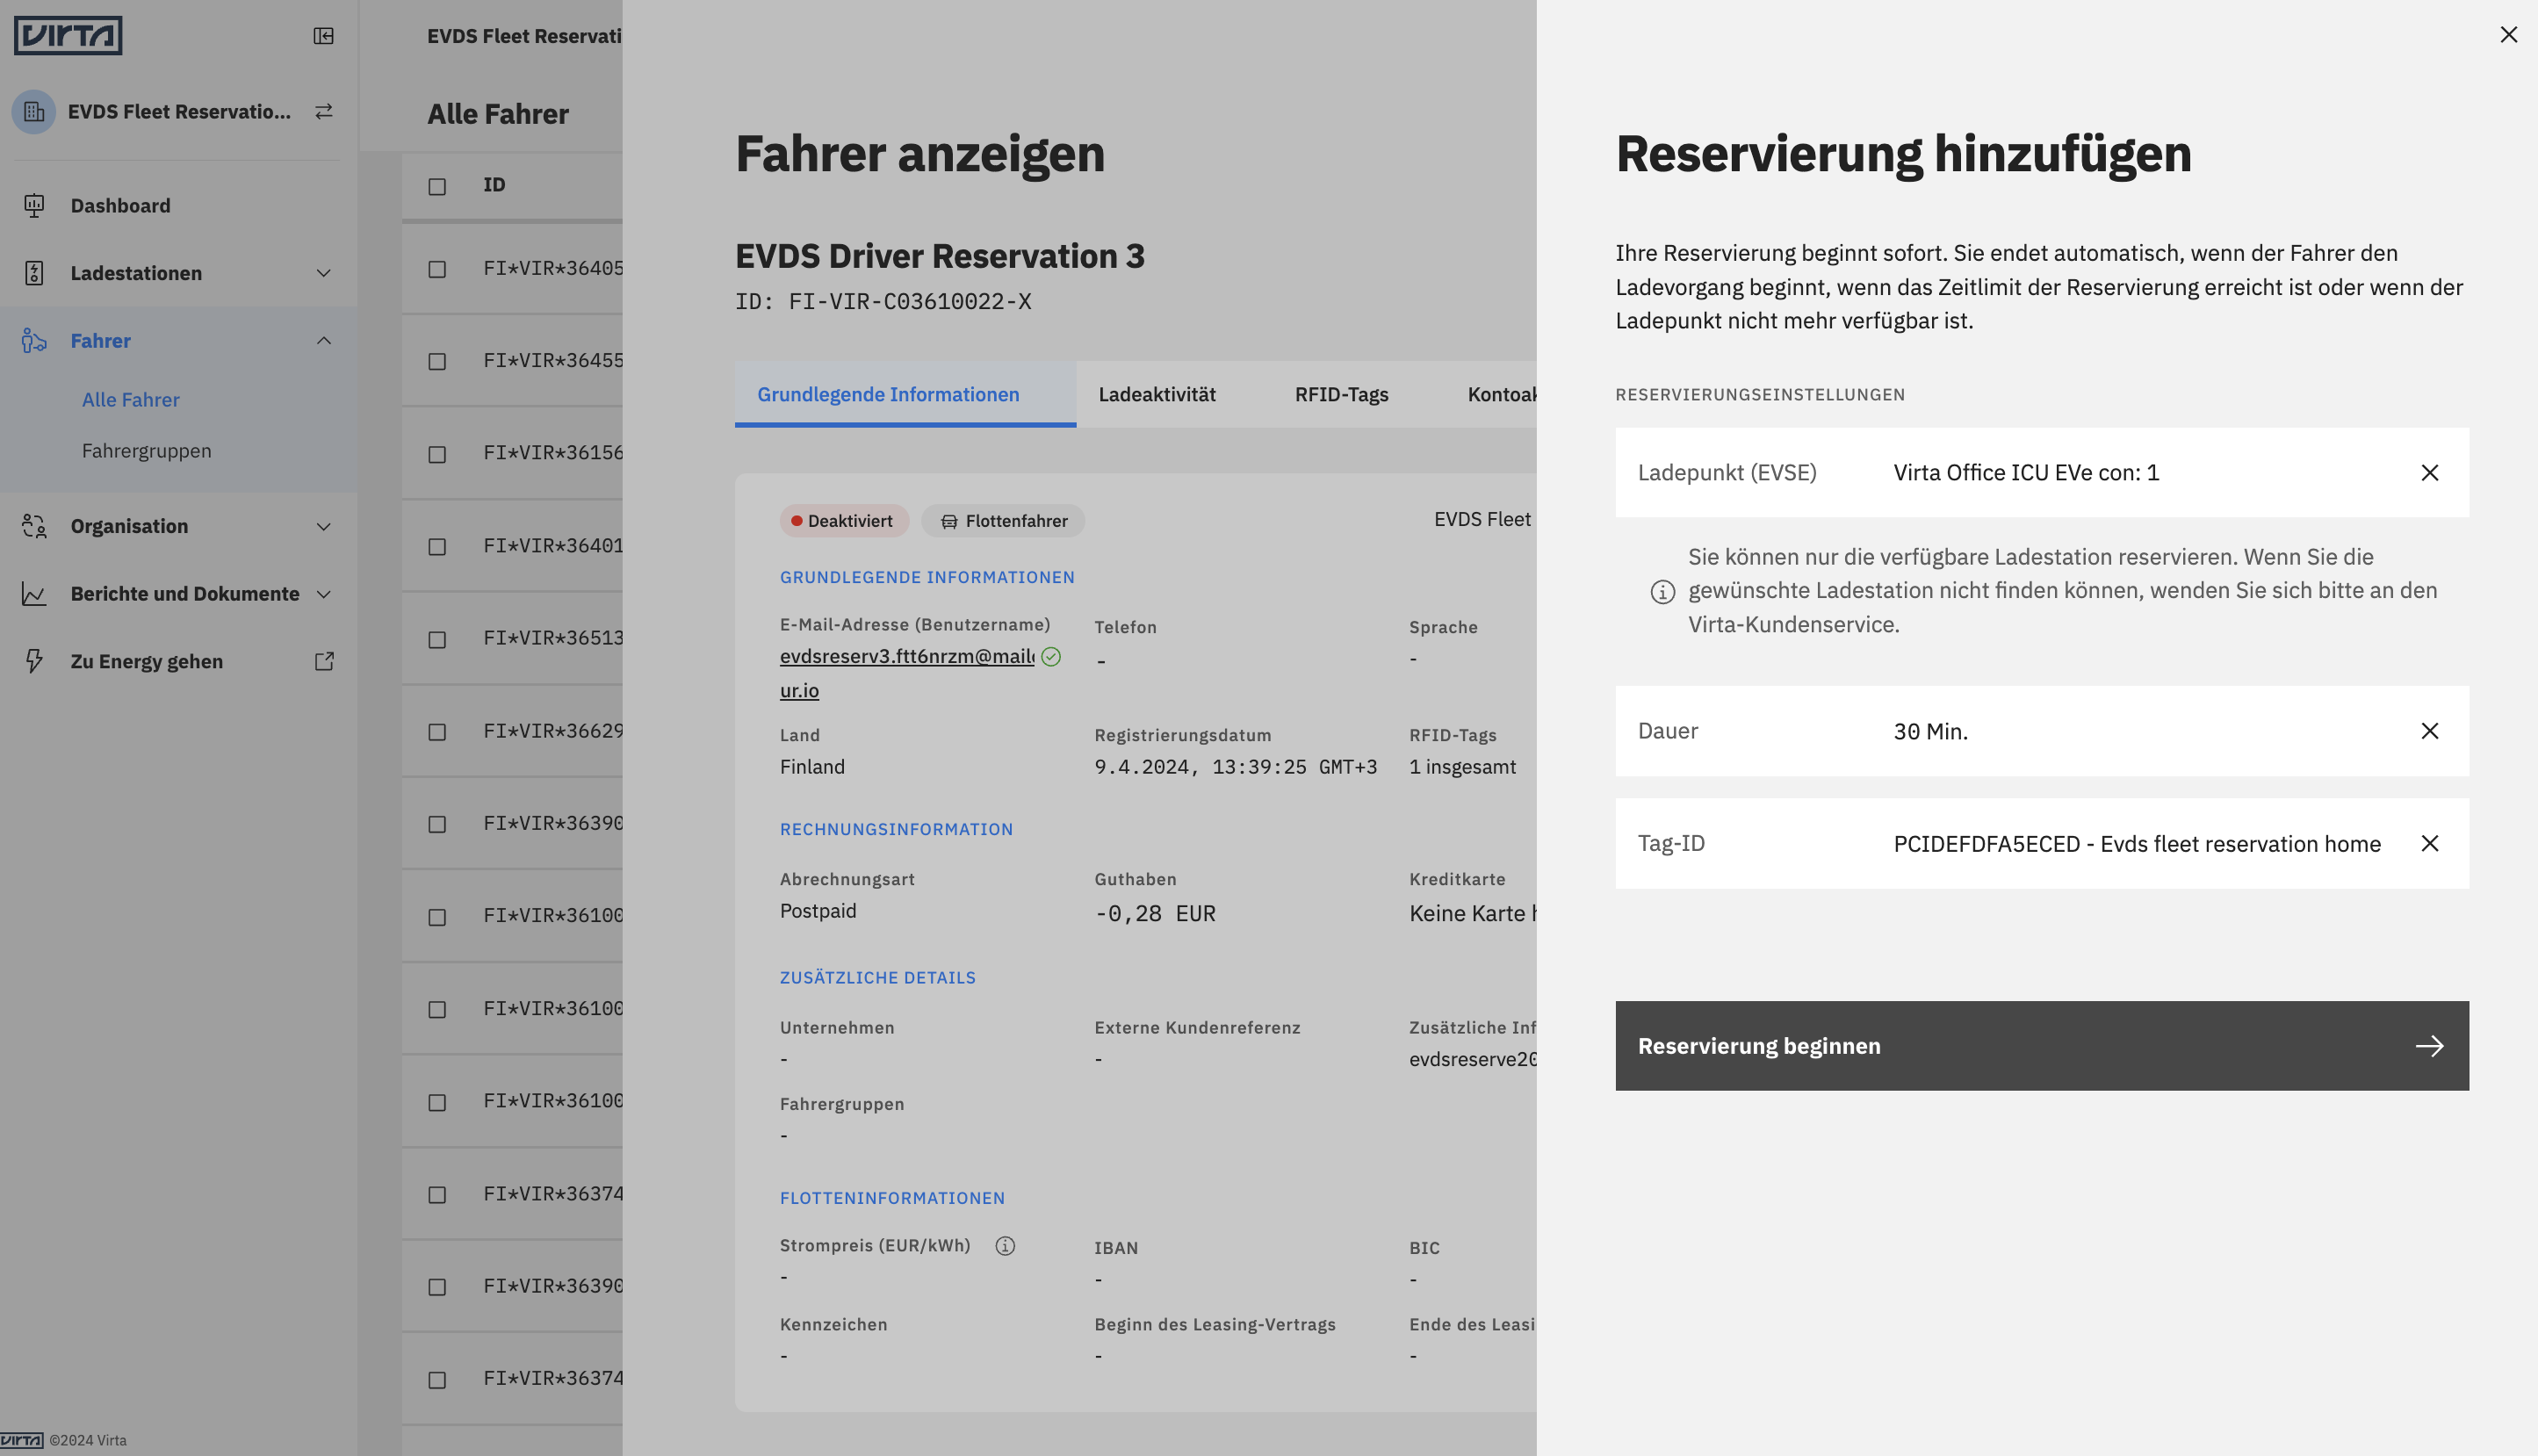The width and height of the screenshot is (2538, 1456).
Task: Click the Reservierung beginnen button
Action: (2041, 1046)
